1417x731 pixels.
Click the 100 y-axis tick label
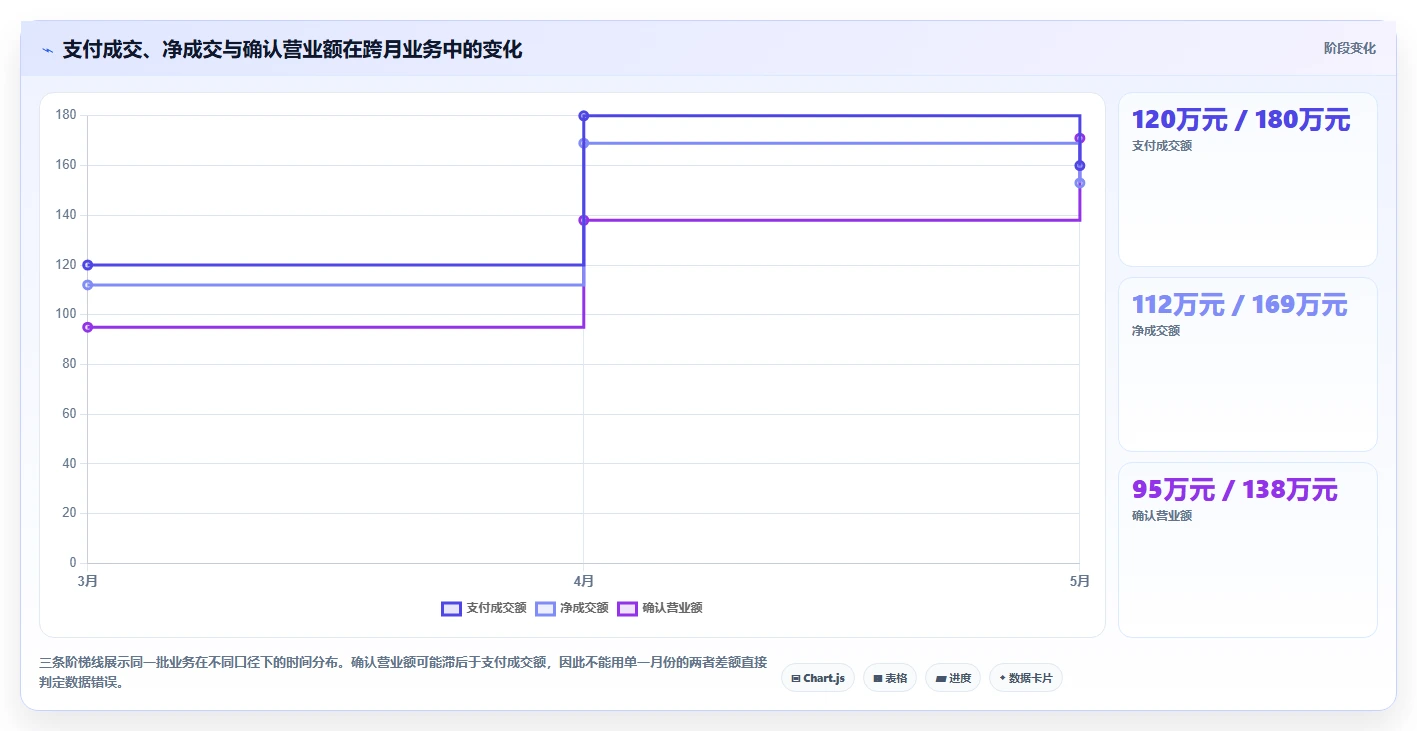66,314
